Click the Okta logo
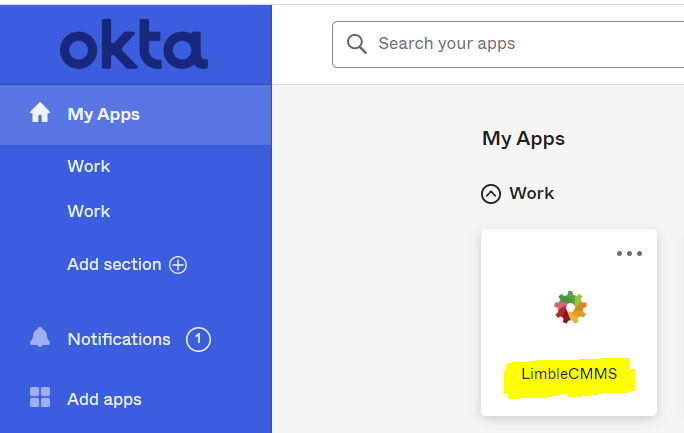The height and width of the screenshot is (433, 684). [x=134, y=44]
